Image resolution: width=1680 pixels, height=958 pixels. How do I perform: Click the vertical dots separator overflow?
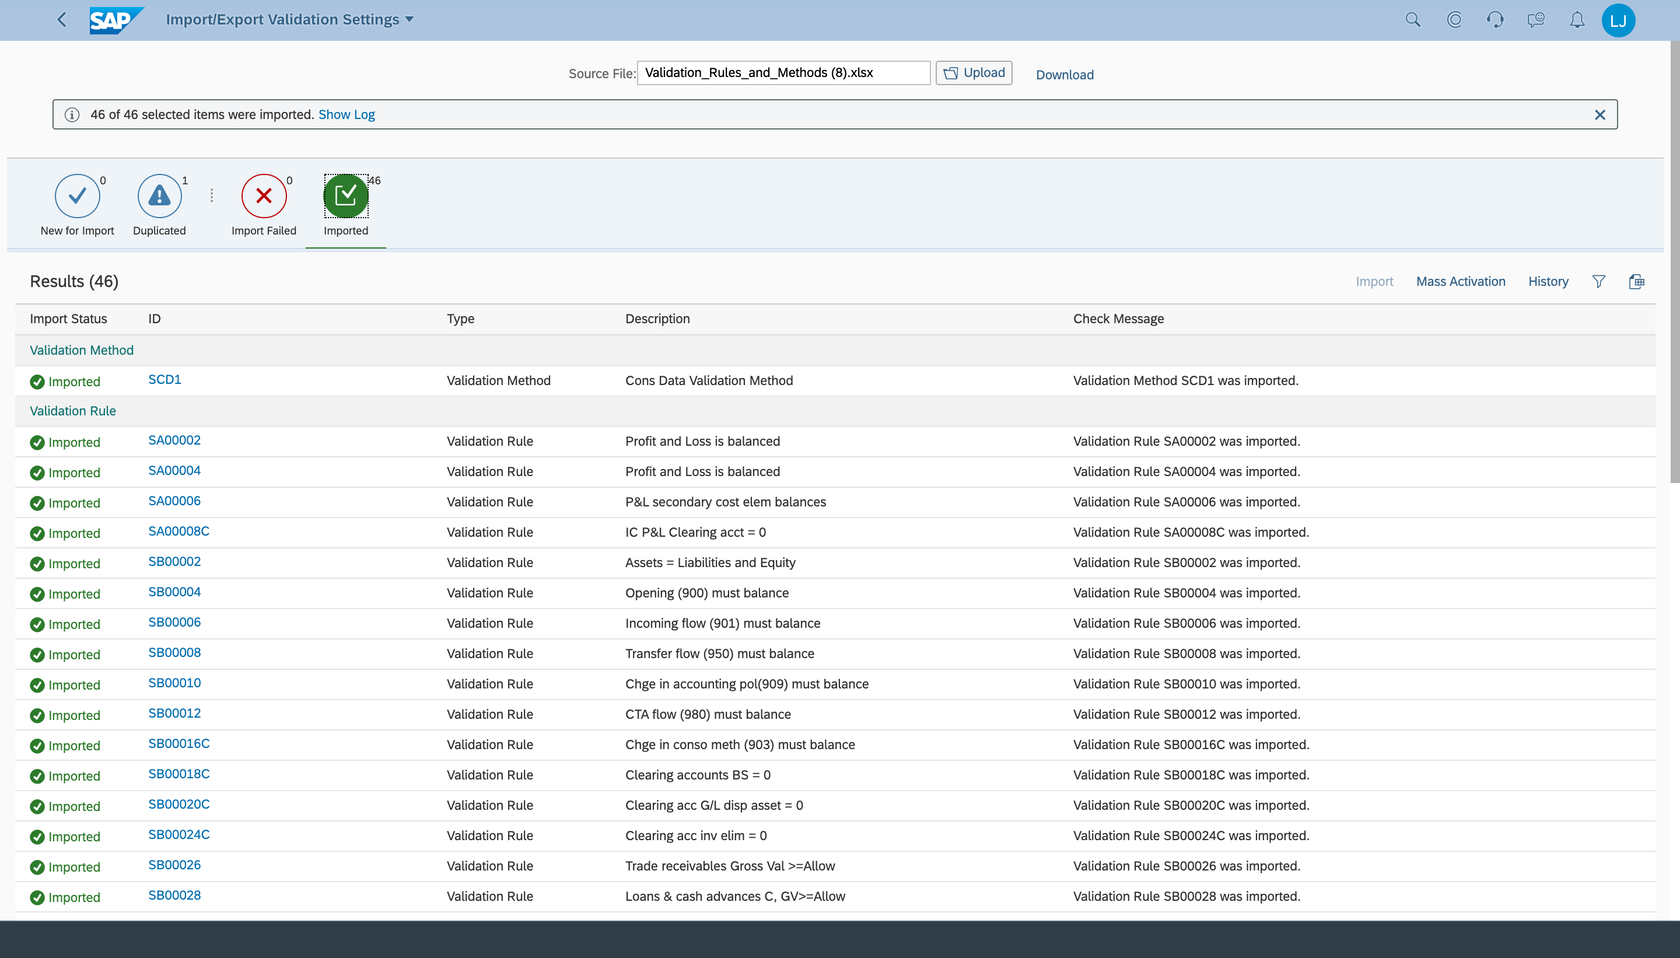click(212, 196)
